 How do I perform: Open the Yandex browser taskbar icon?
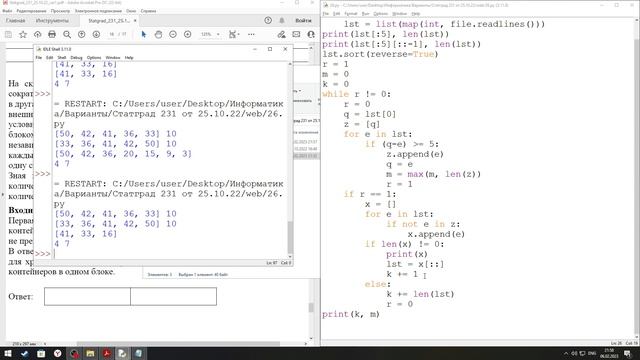58,353
